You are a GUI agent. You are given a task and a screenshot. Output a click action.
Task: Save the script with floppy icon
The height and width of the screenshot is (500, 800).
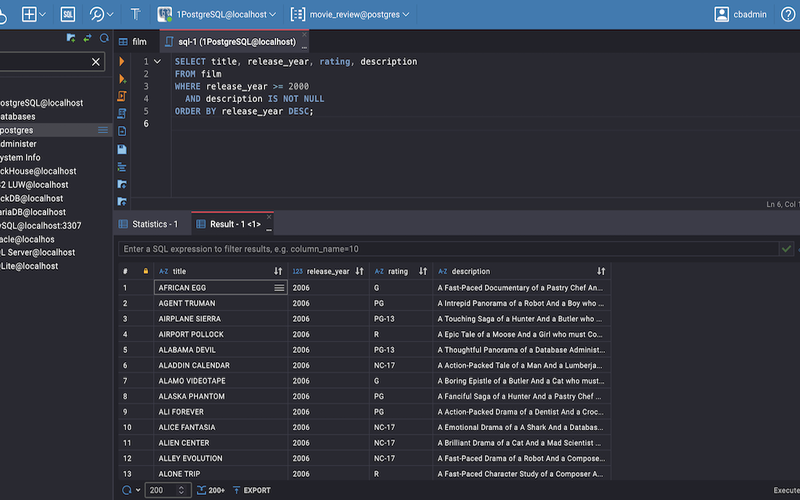click(122, 149)
